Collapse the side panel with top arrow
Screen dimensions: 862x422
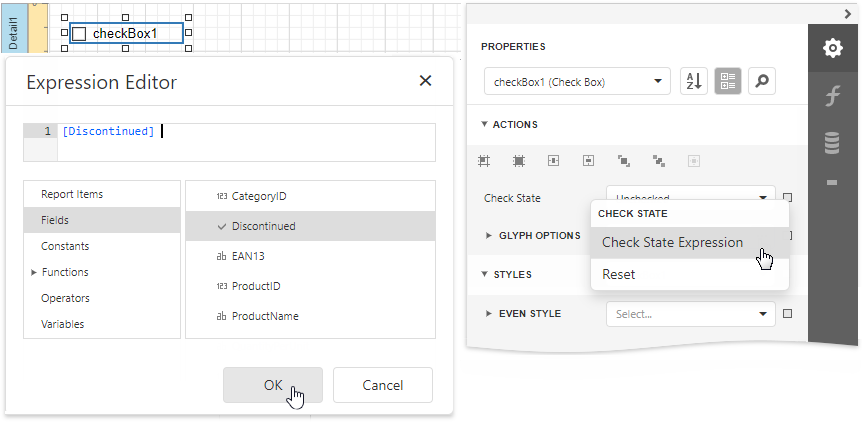[848, 13]
